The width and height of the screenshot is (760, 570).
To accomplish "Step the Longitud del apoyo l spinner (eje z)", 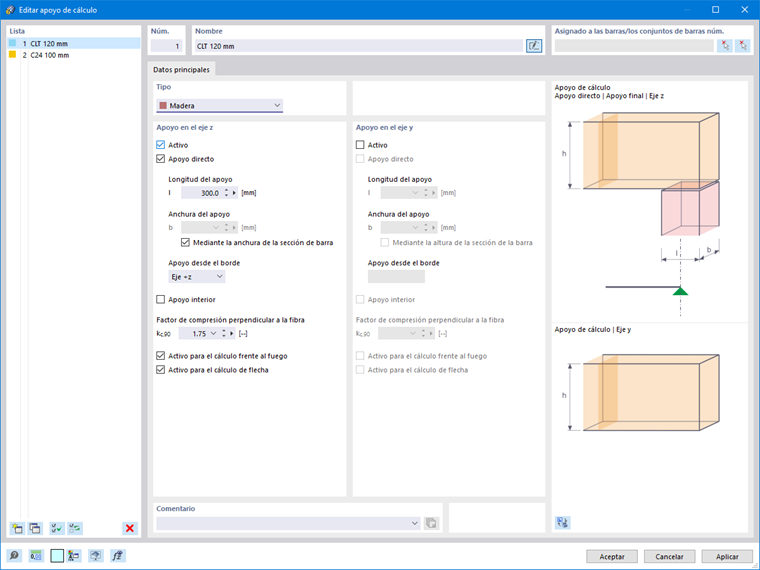I will 226,193.
